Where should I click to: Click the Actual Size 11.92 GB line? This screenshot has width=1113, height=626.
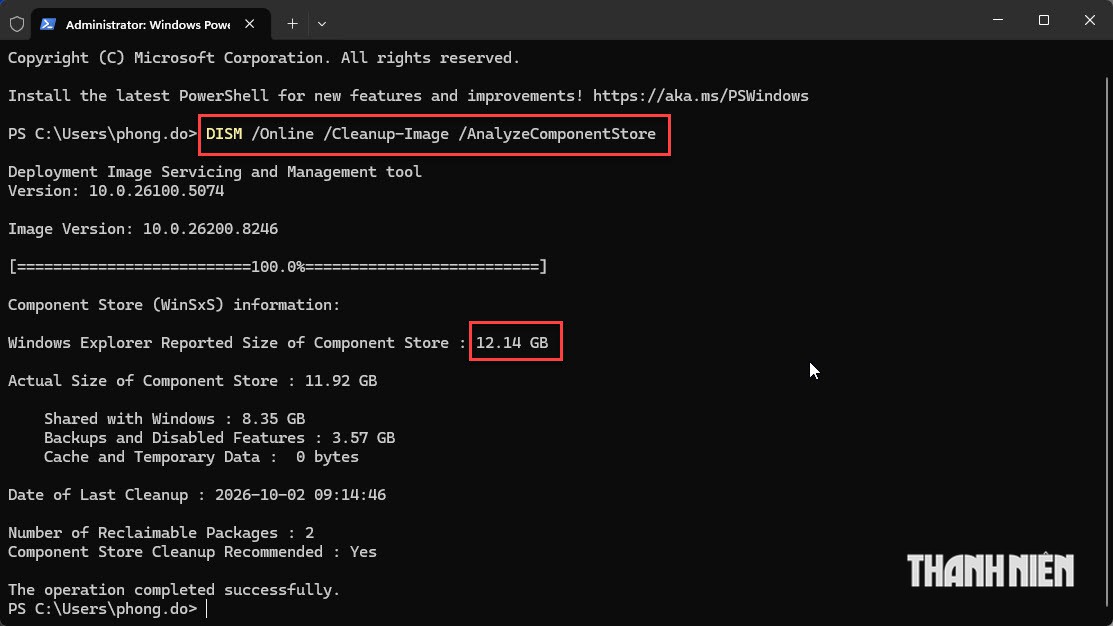point(192,381)
